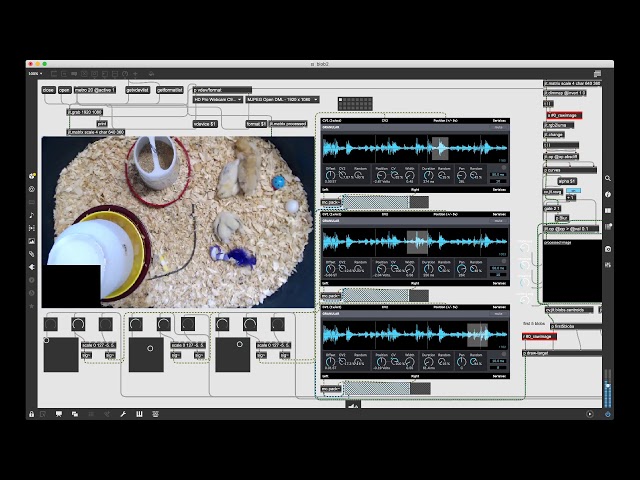The image size is (640, 480).
Task: Open the HD Pro Webcam device dropdown
Action: [218, 100]
